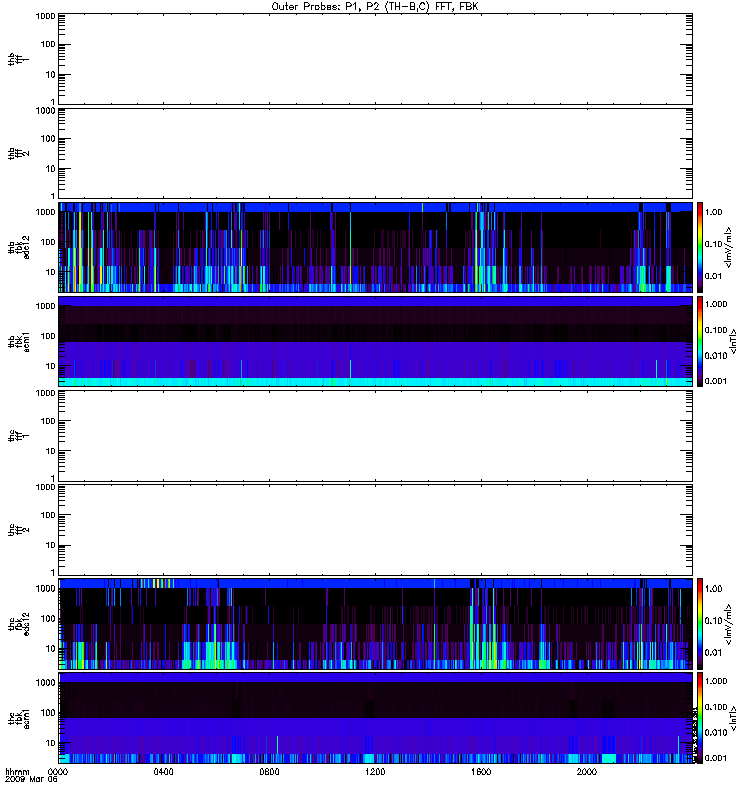Image resolution: width=750 pixels, height=800 pixels.
Task: Click the <|mV/m|> unit label beside thb edc12
Action: tap(729, 247)
